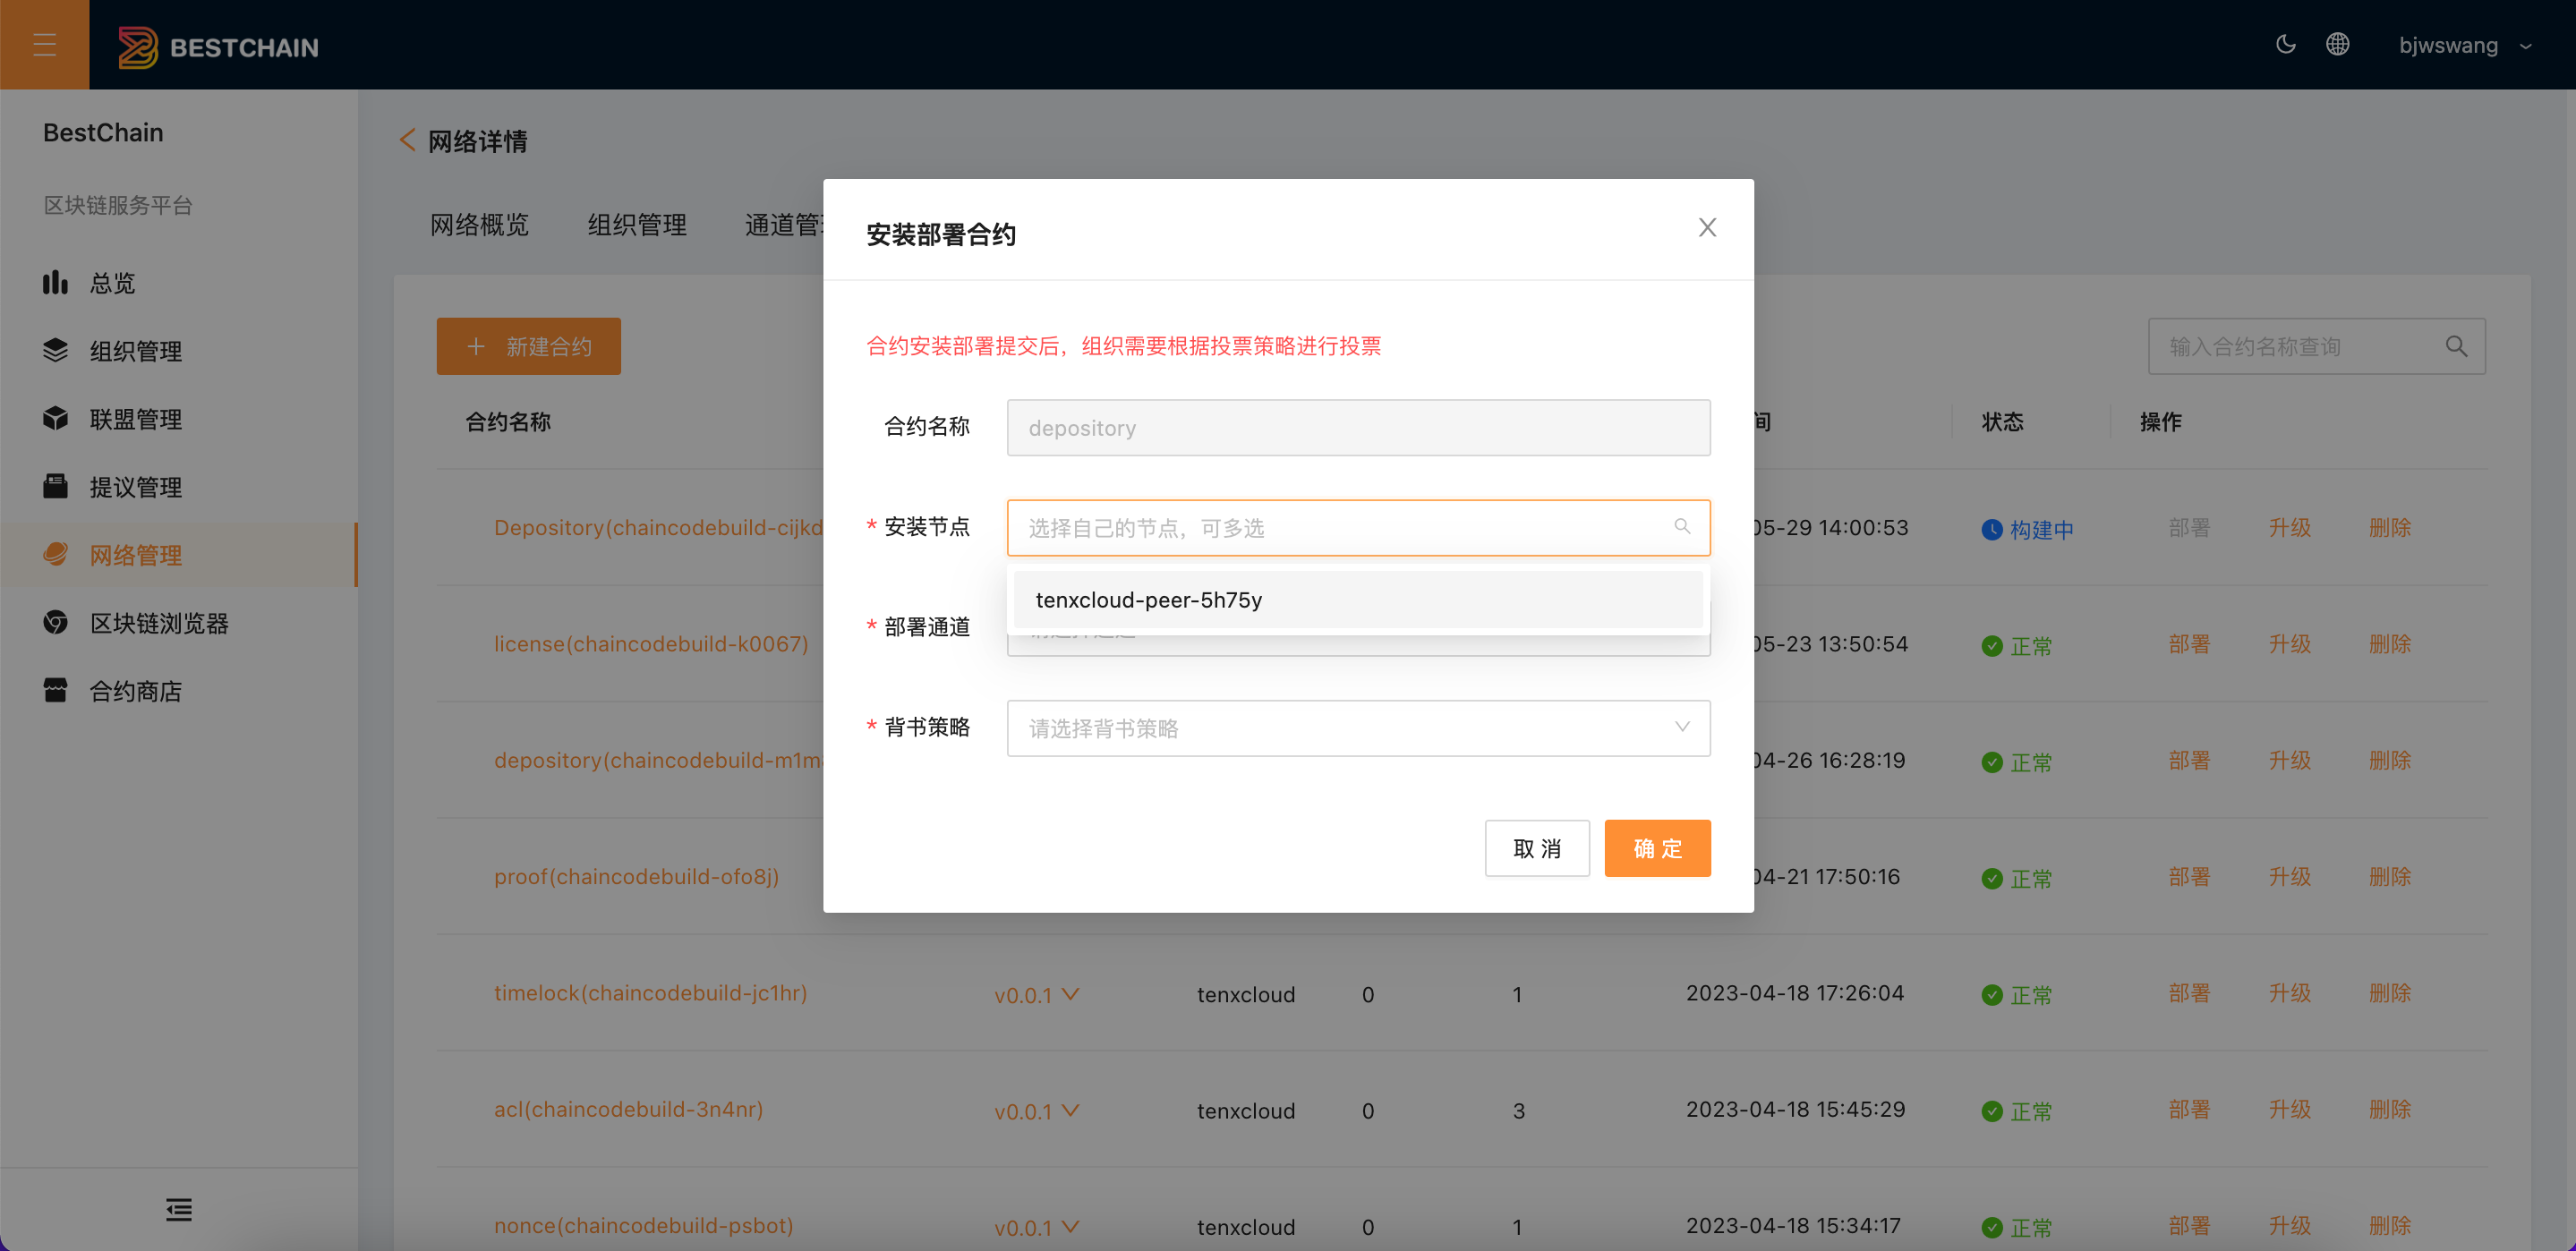Click the 提议管理 folder icon
2576x1251 pixels.
pyautogui.click(x=55, y=486)
